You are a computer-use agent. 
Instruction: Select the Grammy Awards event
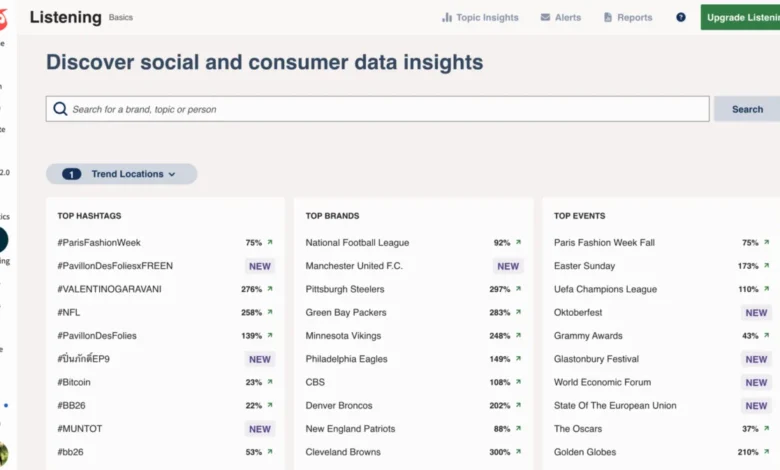[x=588, y=336]
